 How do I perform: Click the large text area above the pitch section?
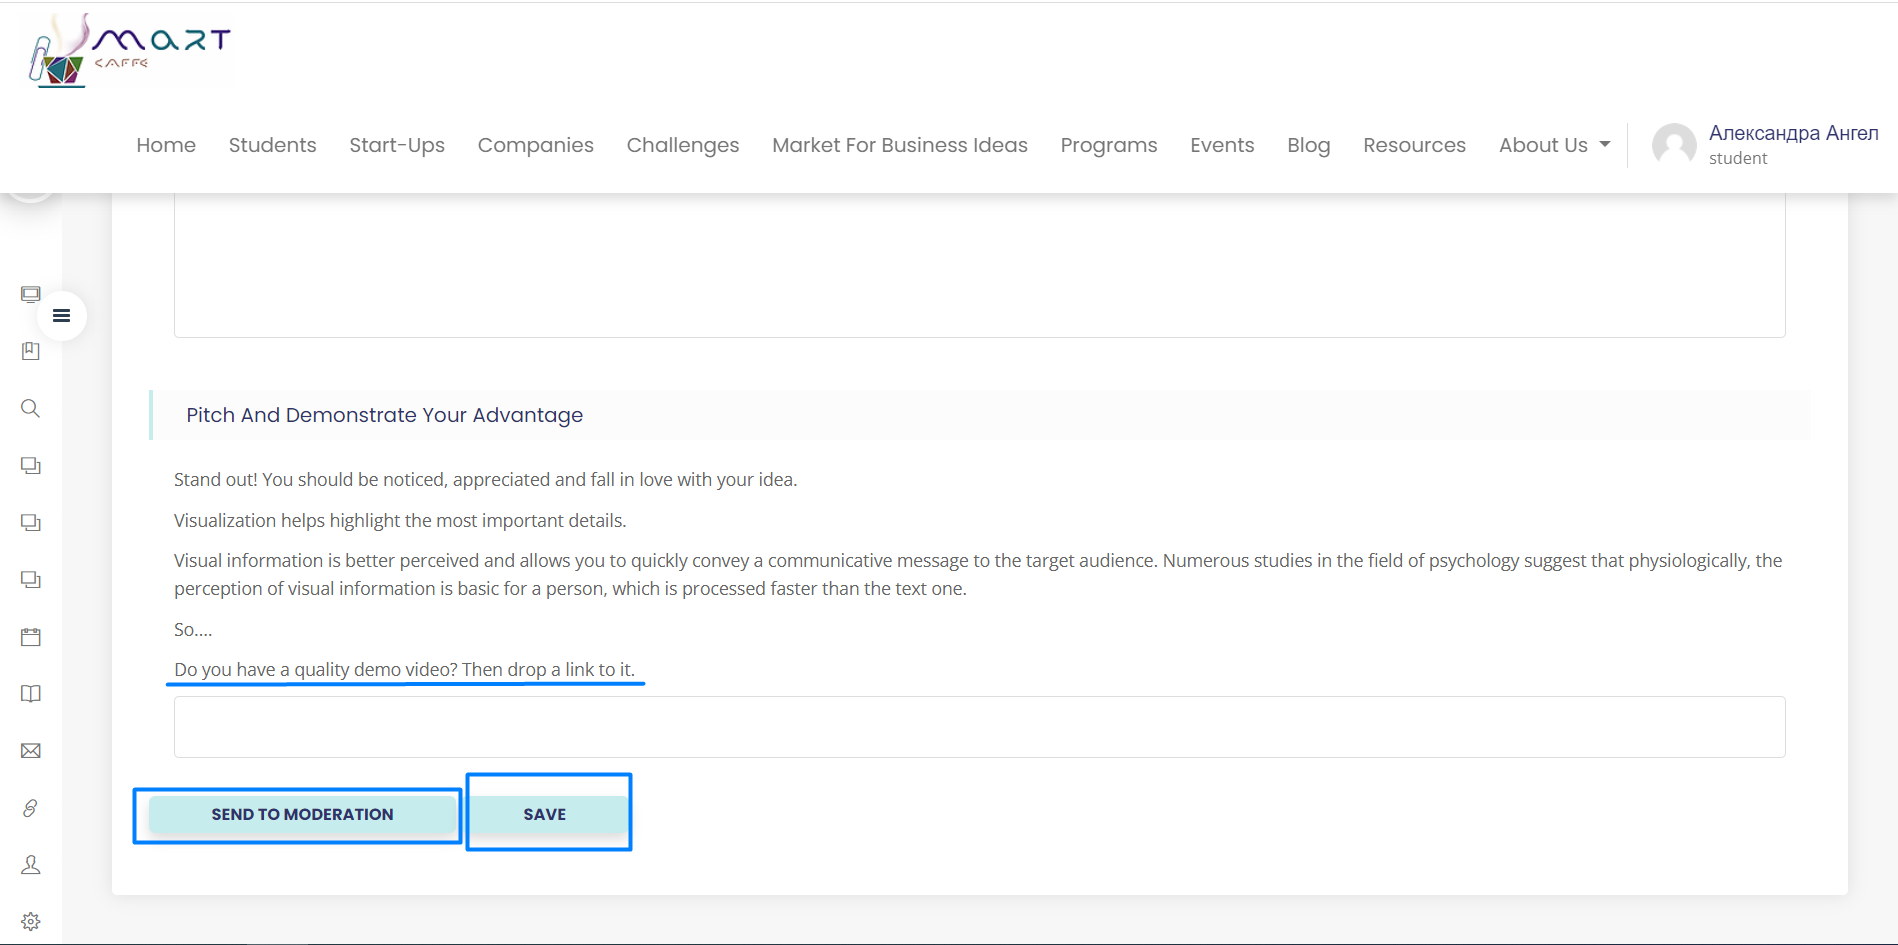click(x=980, y=265)
